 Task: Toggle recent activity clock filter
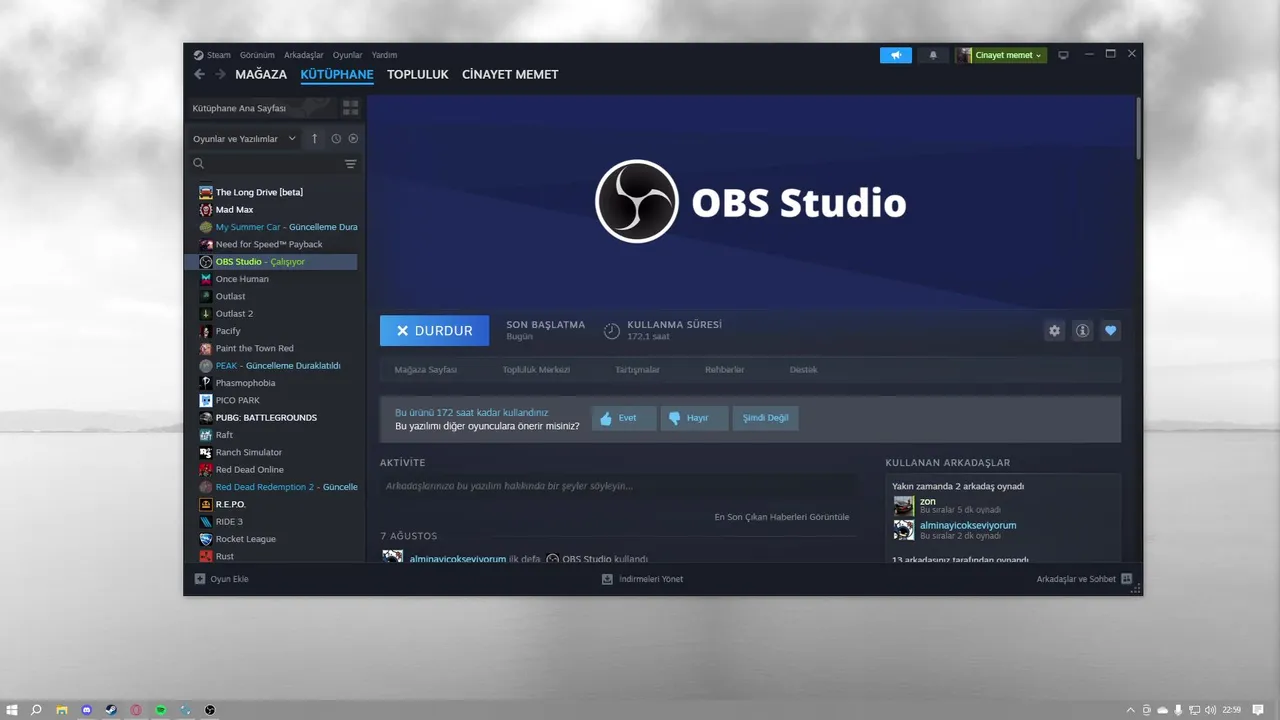point(336,139)
